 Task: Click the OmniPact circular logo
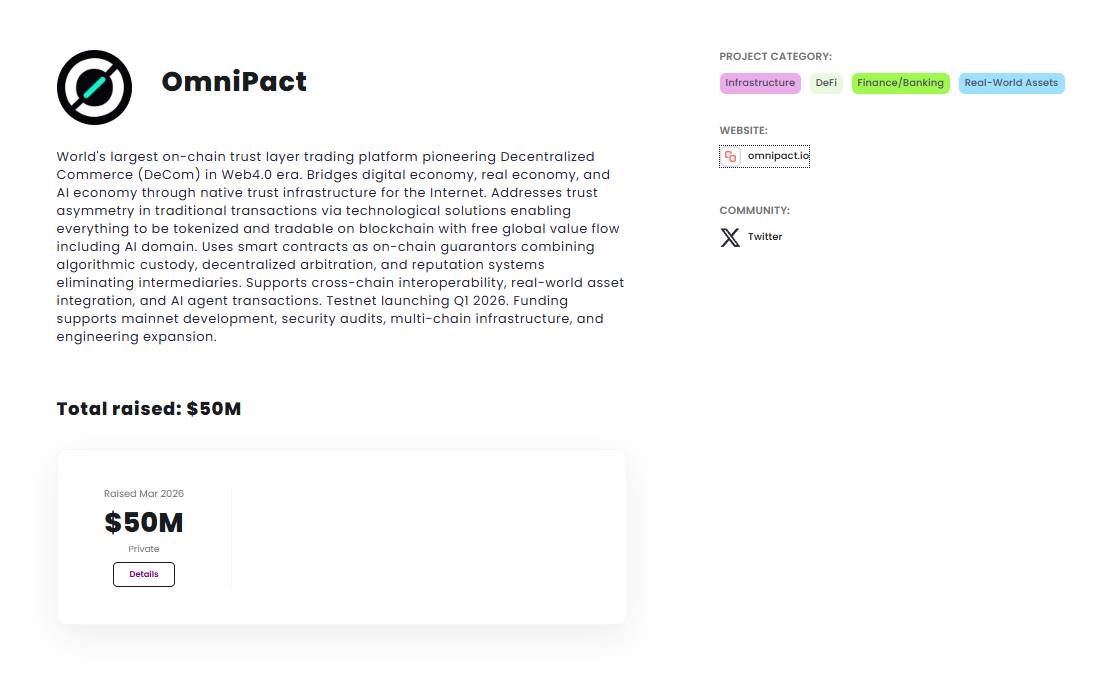click(x=94, y=87)
